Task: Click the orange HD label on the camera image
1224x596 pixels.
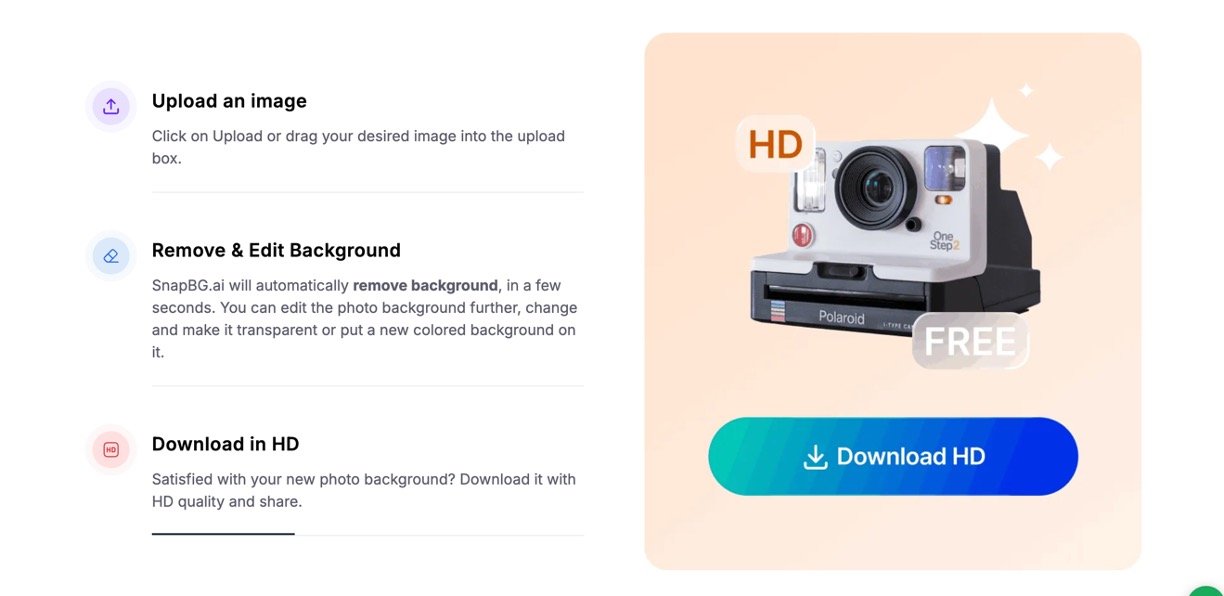Action: (776, 145)
